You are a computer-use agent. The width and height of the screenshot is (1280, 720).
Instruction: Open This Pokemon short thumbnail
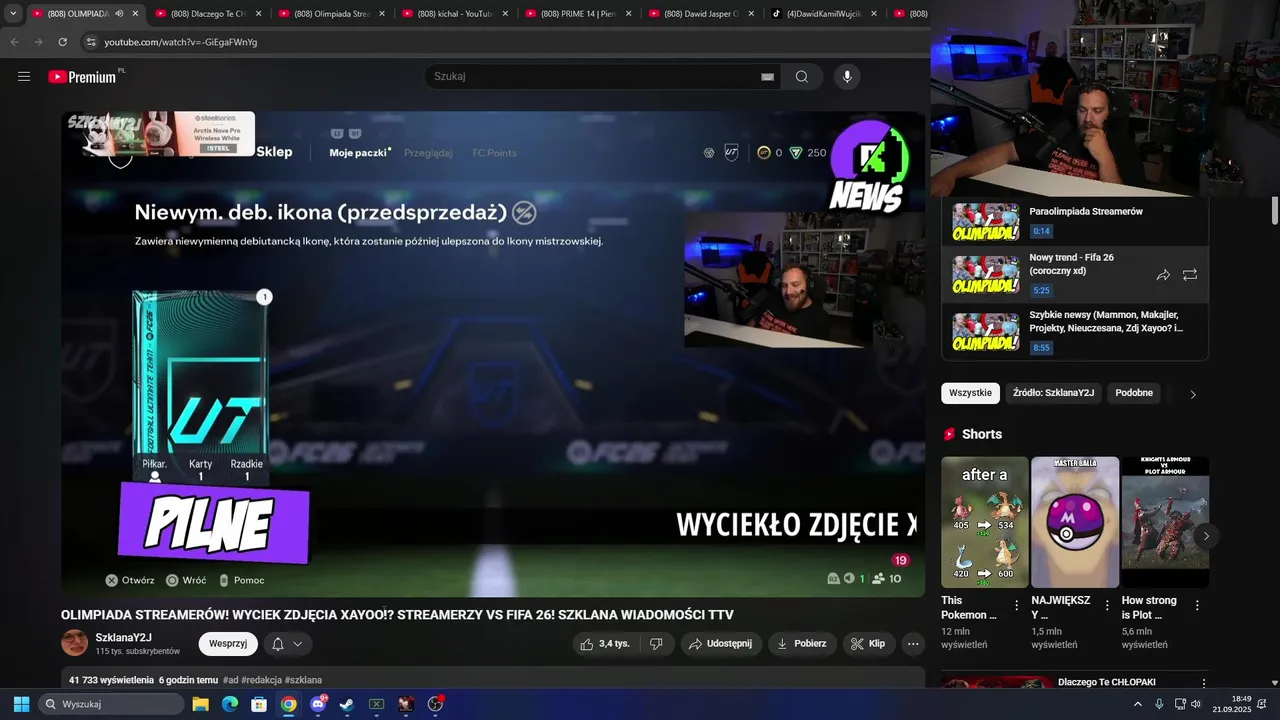(984, 522)
